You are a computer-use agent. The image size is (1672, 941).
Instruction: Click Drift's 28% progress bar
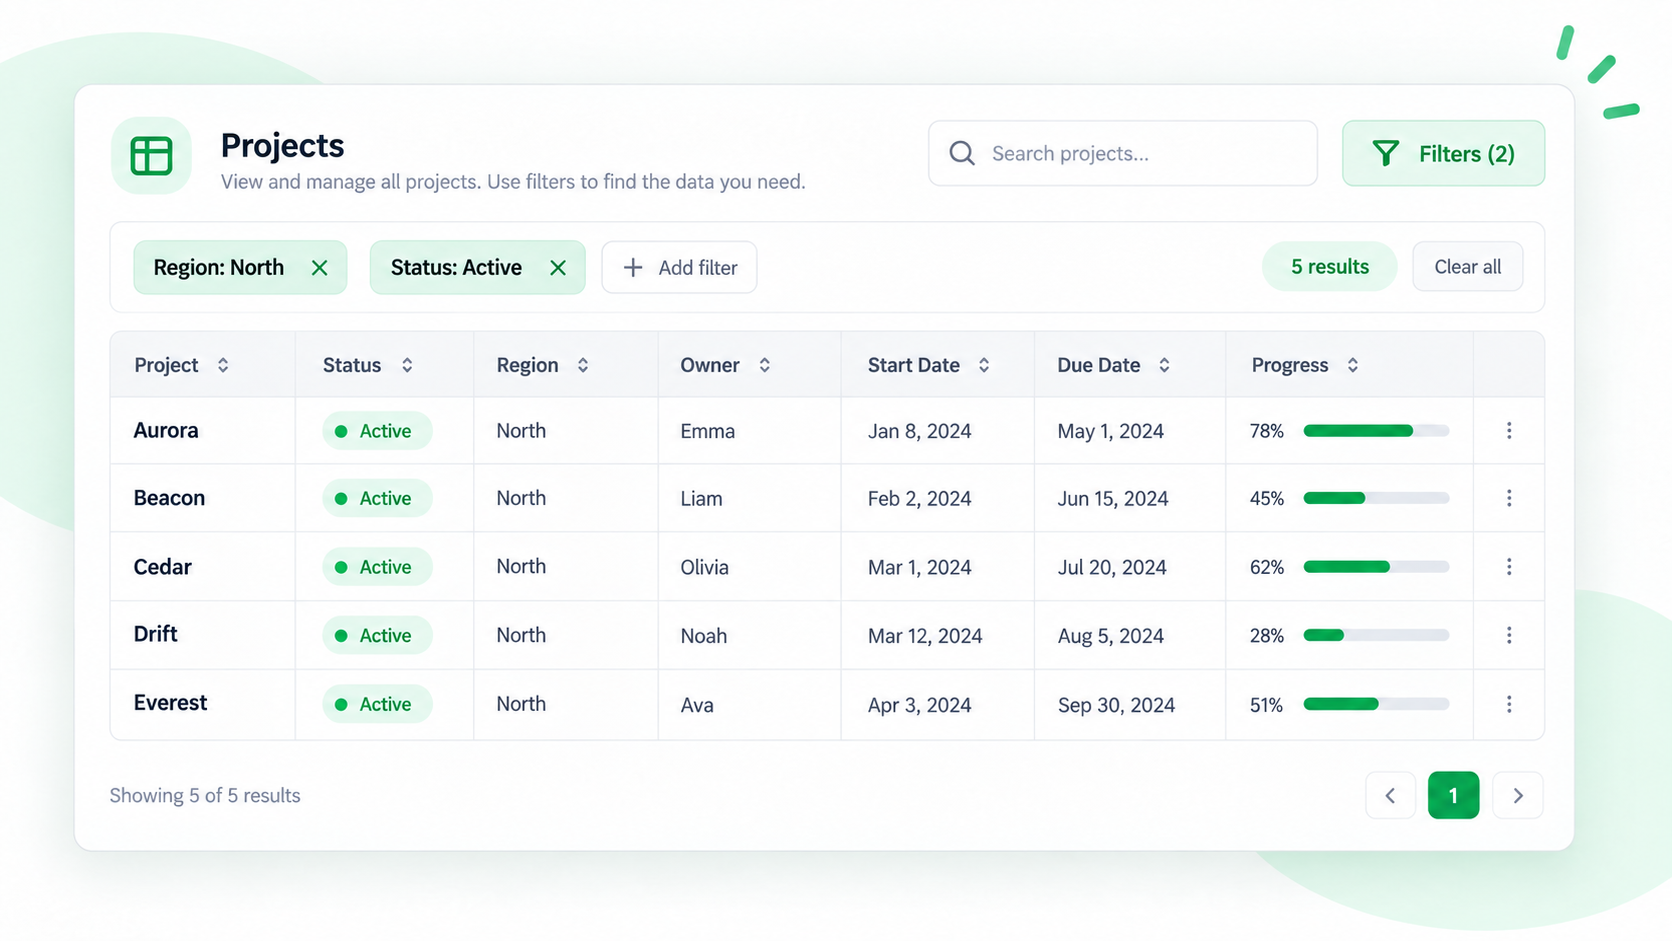[x=1376, y=635]
